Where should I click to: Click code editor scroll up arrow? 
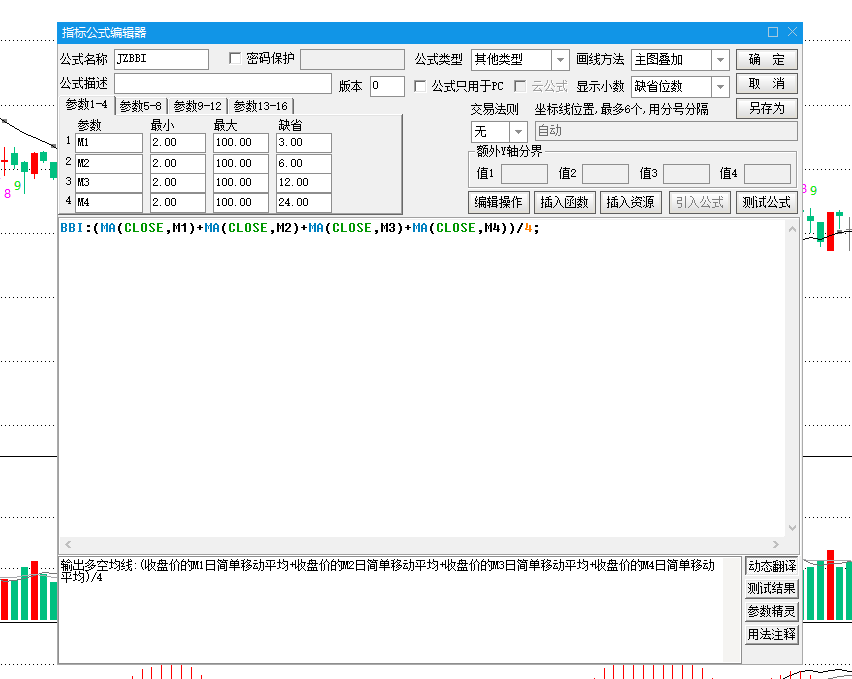[792, 229]
